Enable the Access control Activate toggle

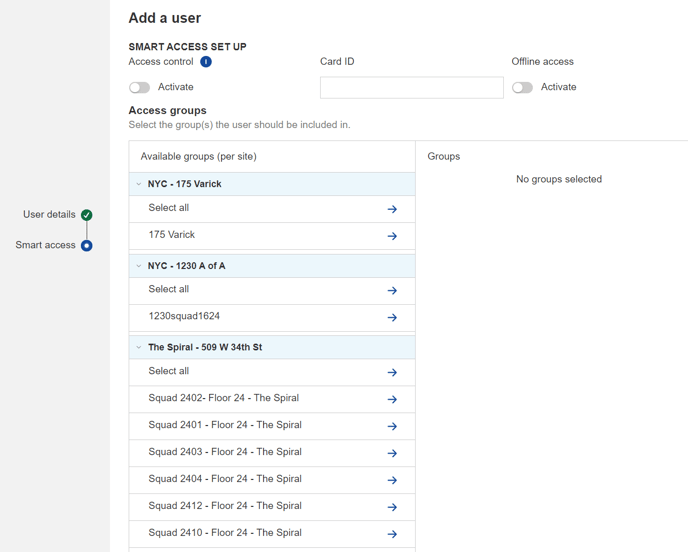139,88
